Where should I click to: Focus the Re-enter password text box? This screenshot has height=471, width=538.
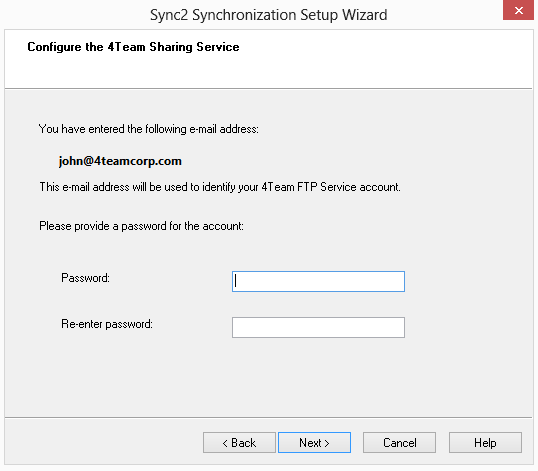pos(318,327)
